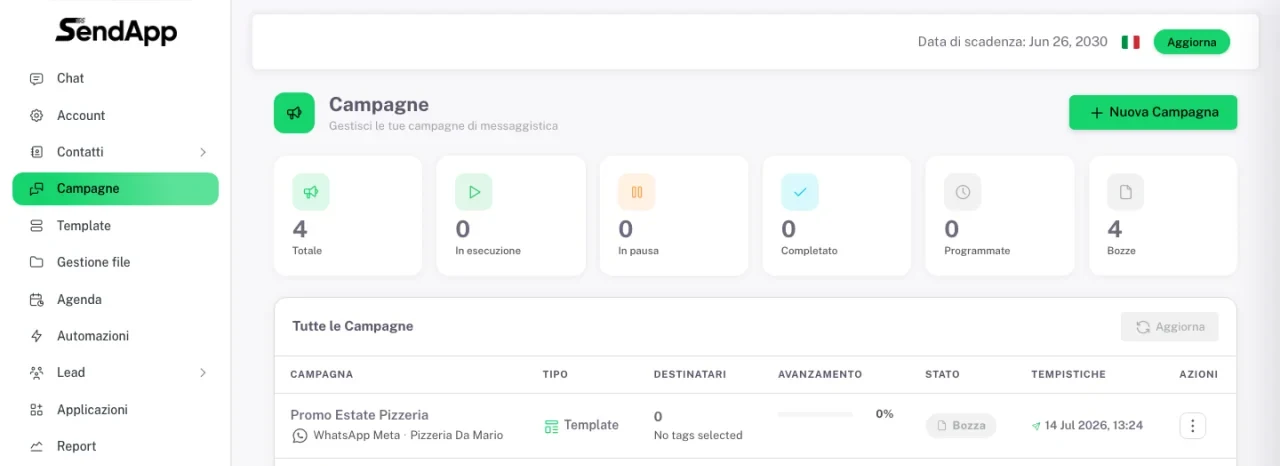Click the Bozza status badge
The image size is (1280, 466).
point(961,425)
